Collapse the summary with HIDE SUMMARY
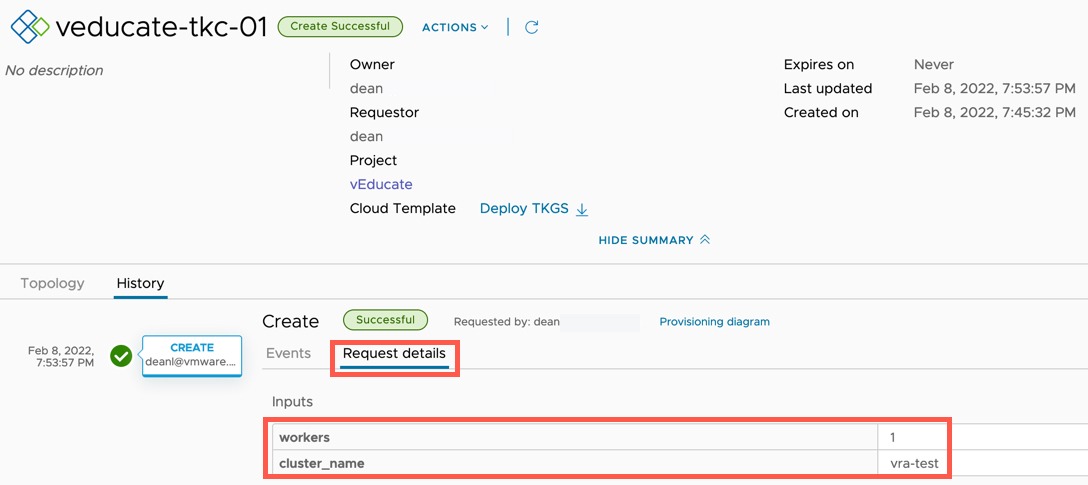Screen dimensions: 1088x485 pyautogui.click(x=654, y=240)
